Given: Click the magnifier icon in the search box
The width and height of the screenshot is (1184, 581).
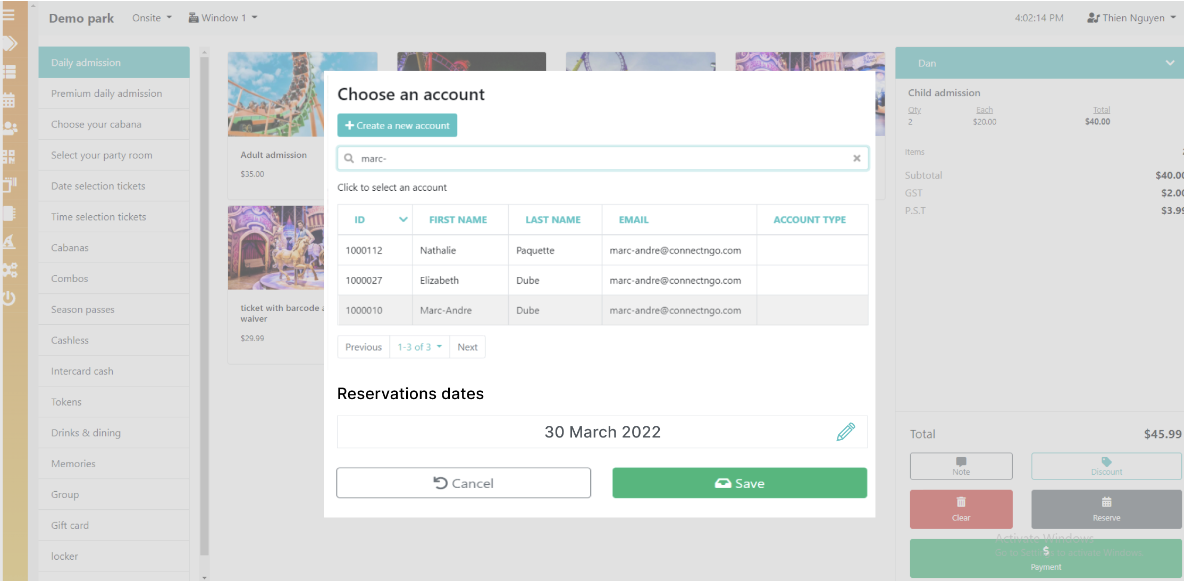Looking at the screenshot, I should (349, 158).
